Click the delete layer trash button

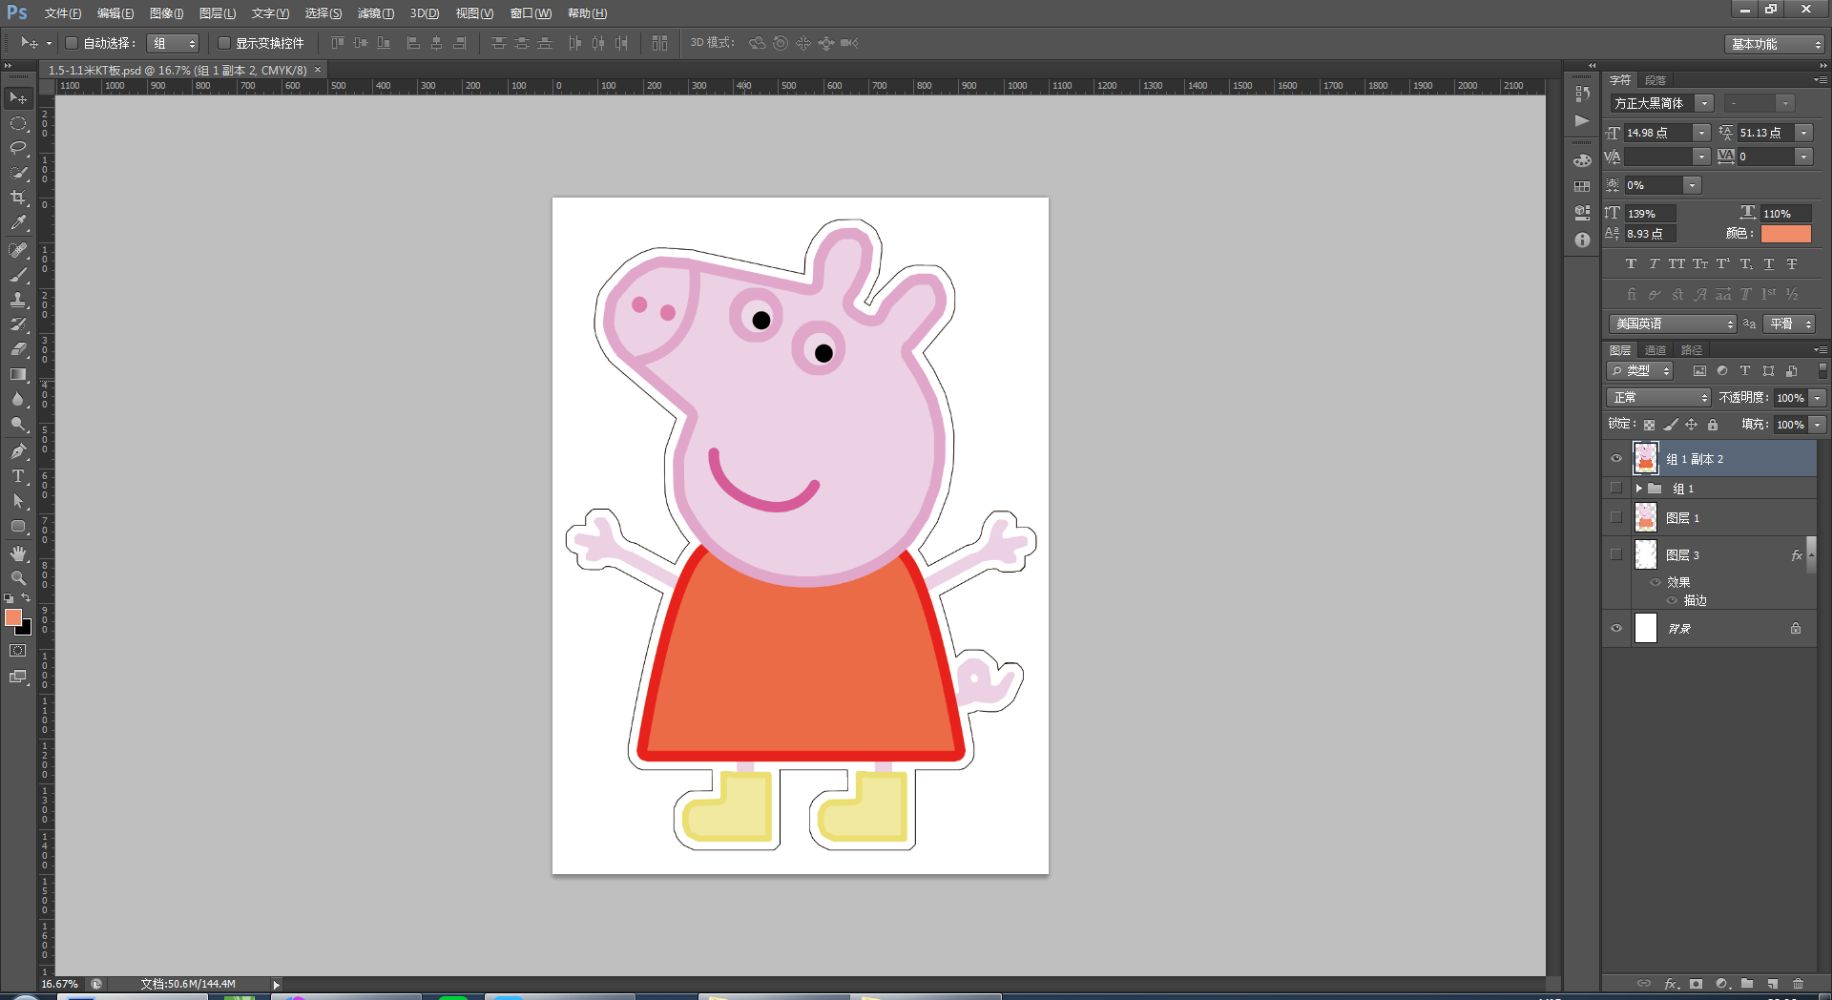[1798, 984]
